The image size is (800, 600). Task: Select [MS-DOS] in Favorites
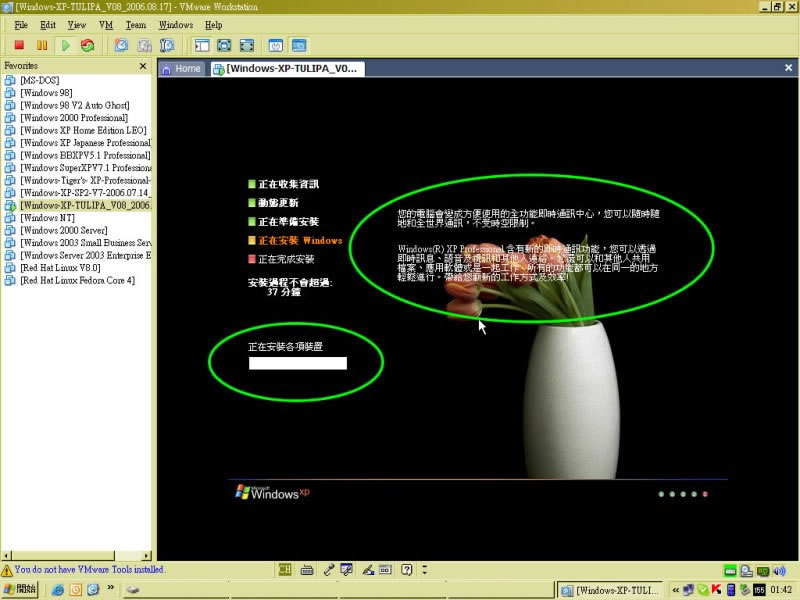39,81
